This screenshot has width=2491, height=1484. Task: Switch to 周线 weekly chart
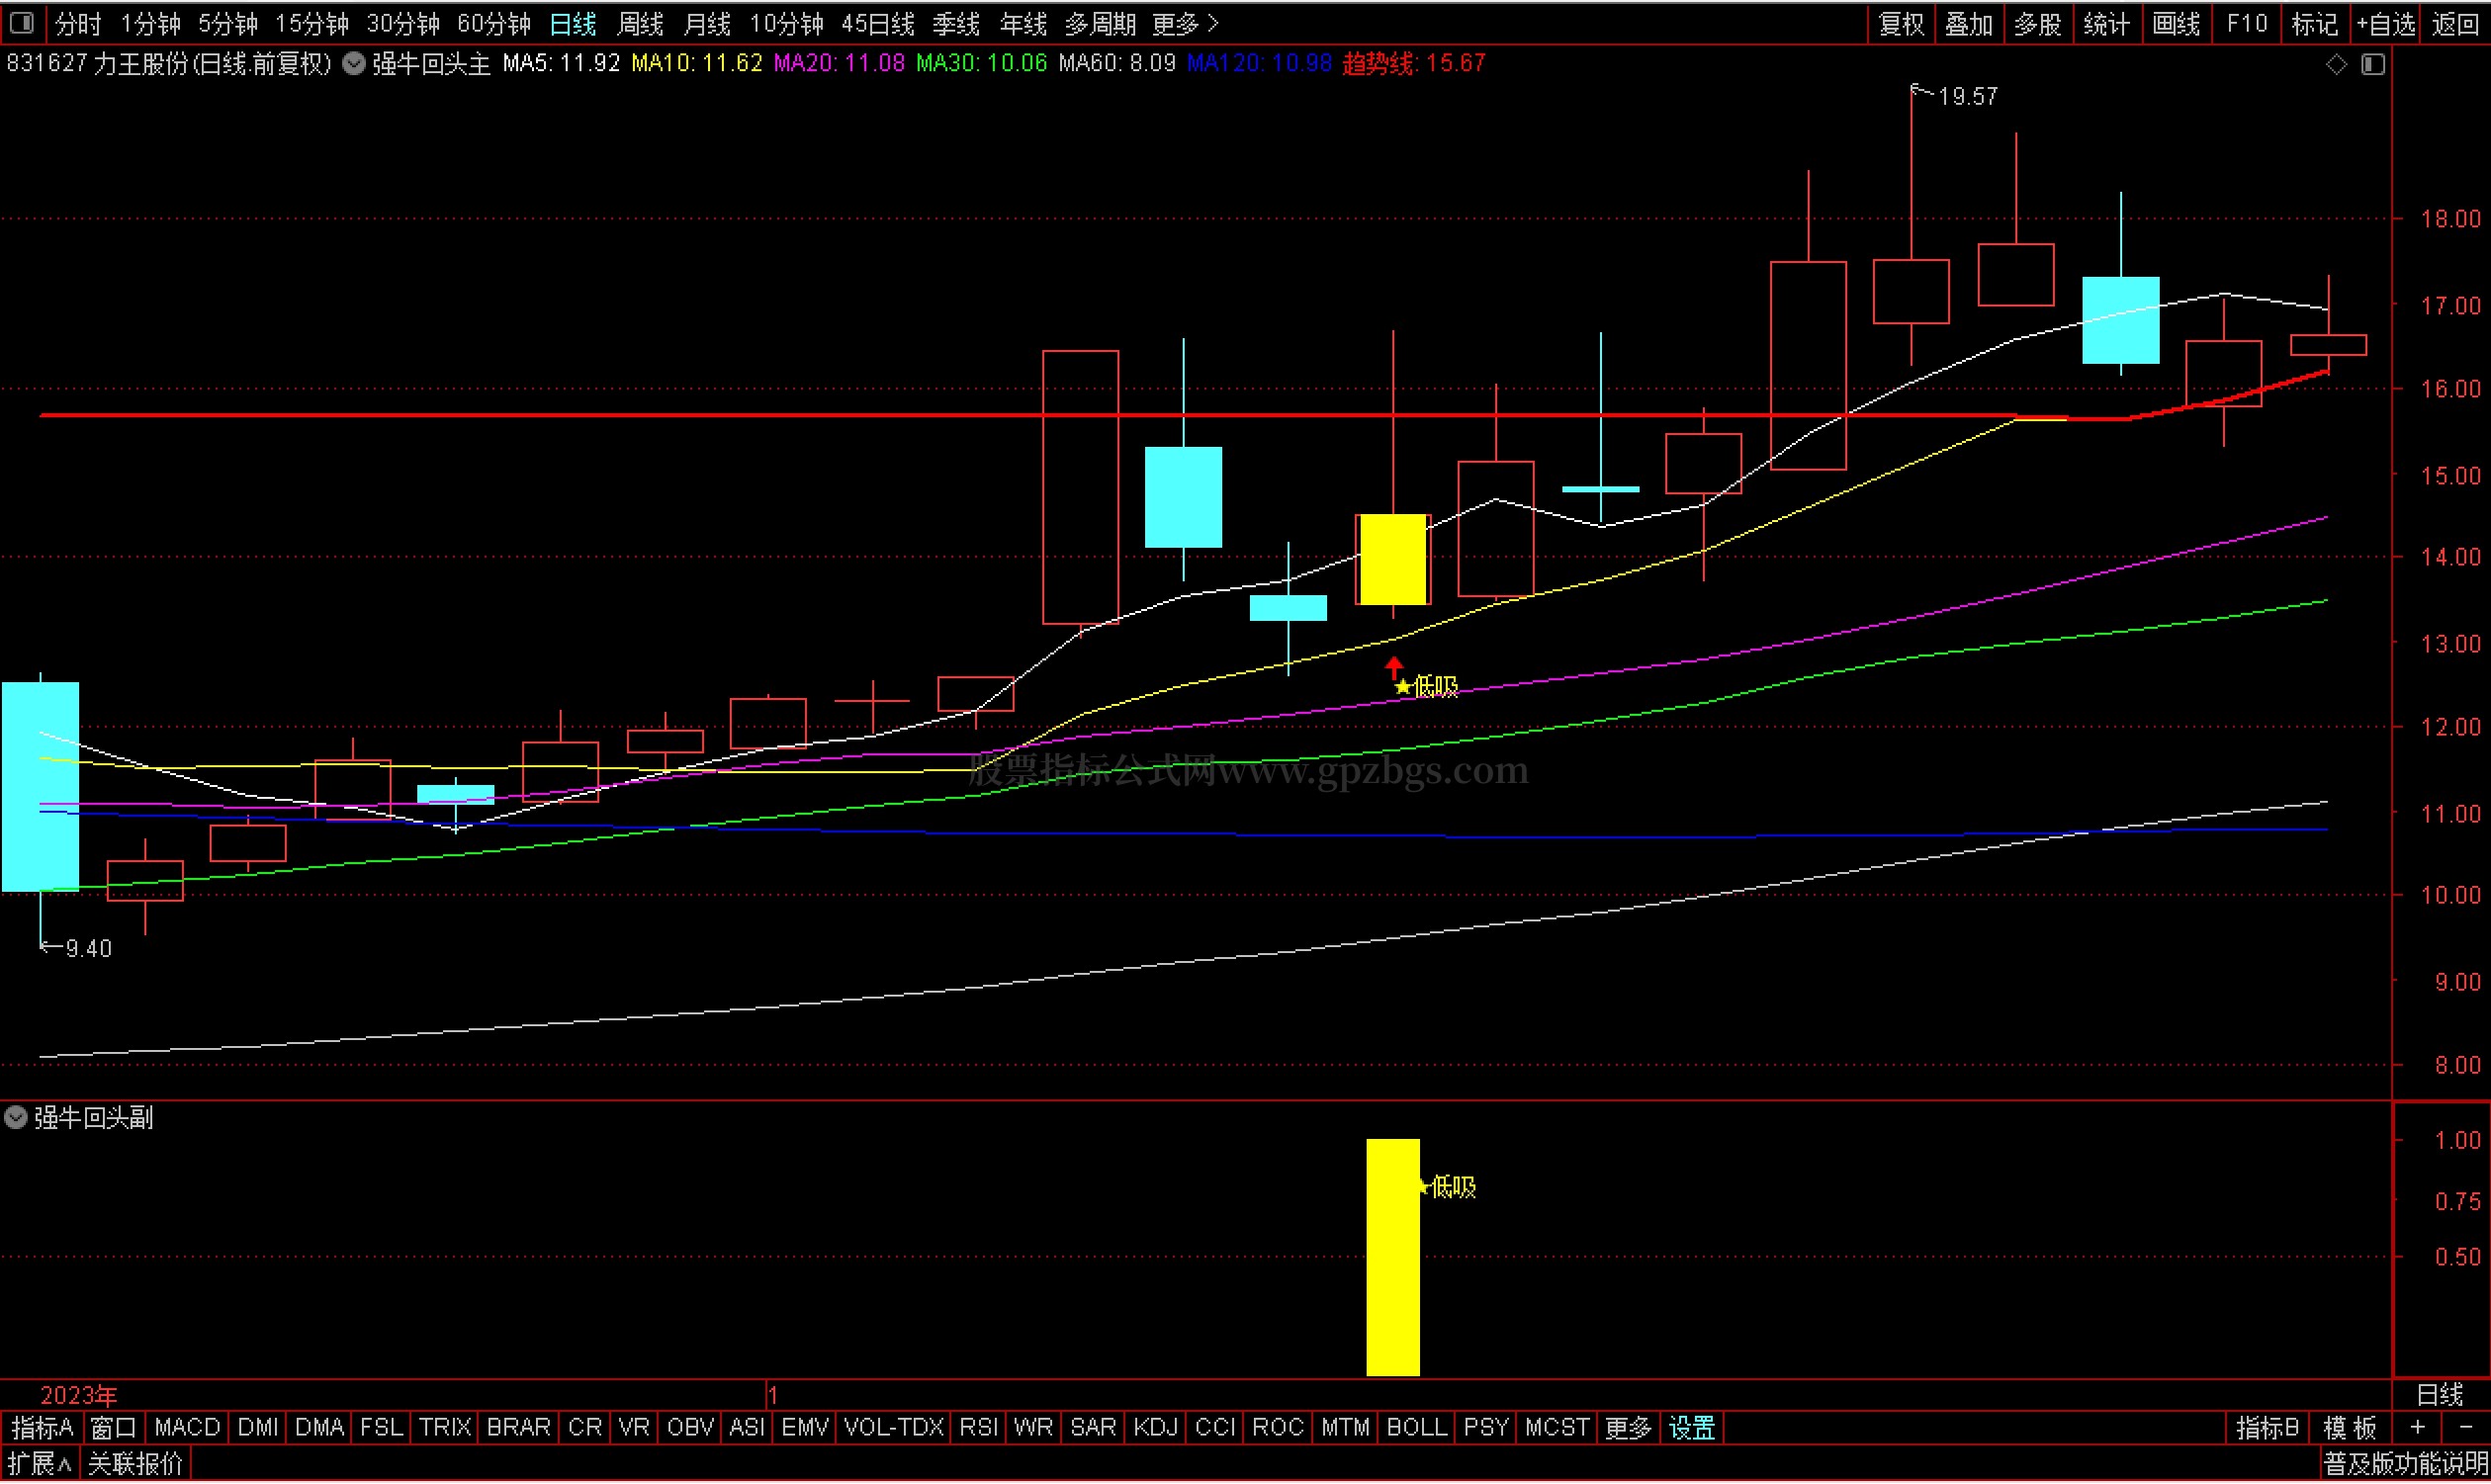(x=640, y=23)
